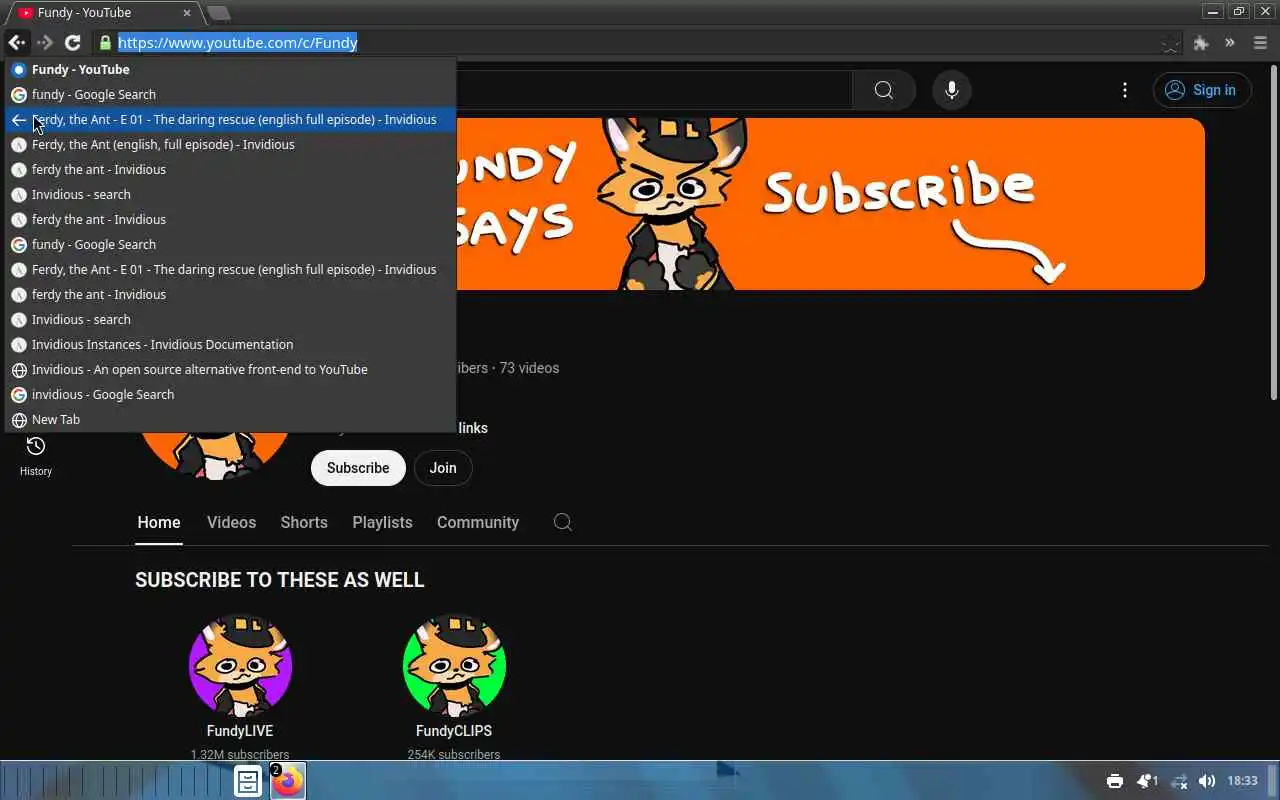Open the FundyLIVE channel avatar
Image resolution: width=1280 pixels, height=800 pixels.
pyautogui.click(x=240, y=666)
